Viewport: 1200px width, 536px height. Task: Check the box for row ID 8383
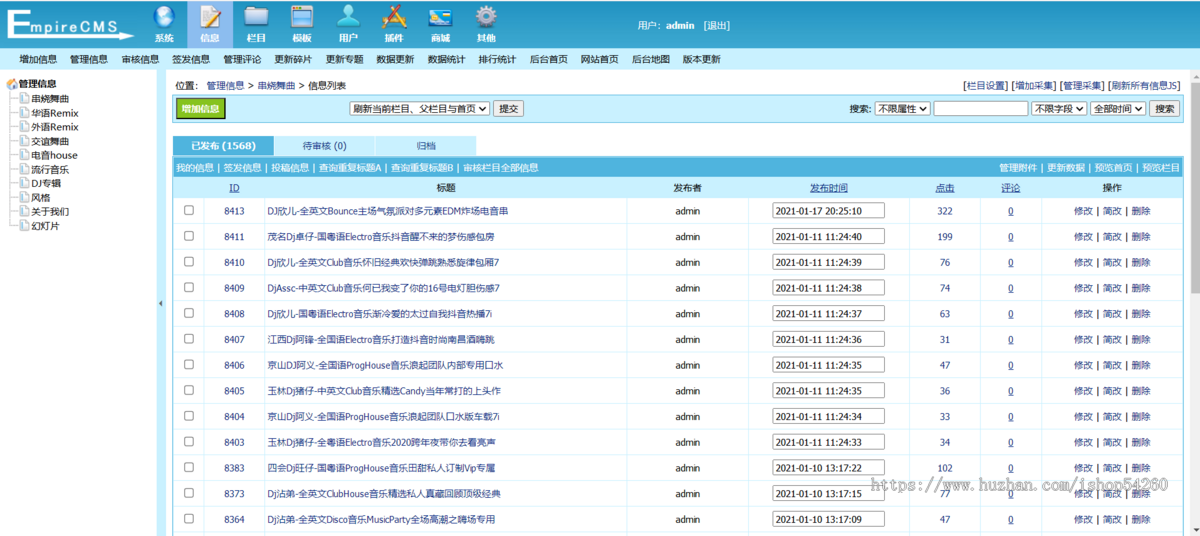click(189, 467)
